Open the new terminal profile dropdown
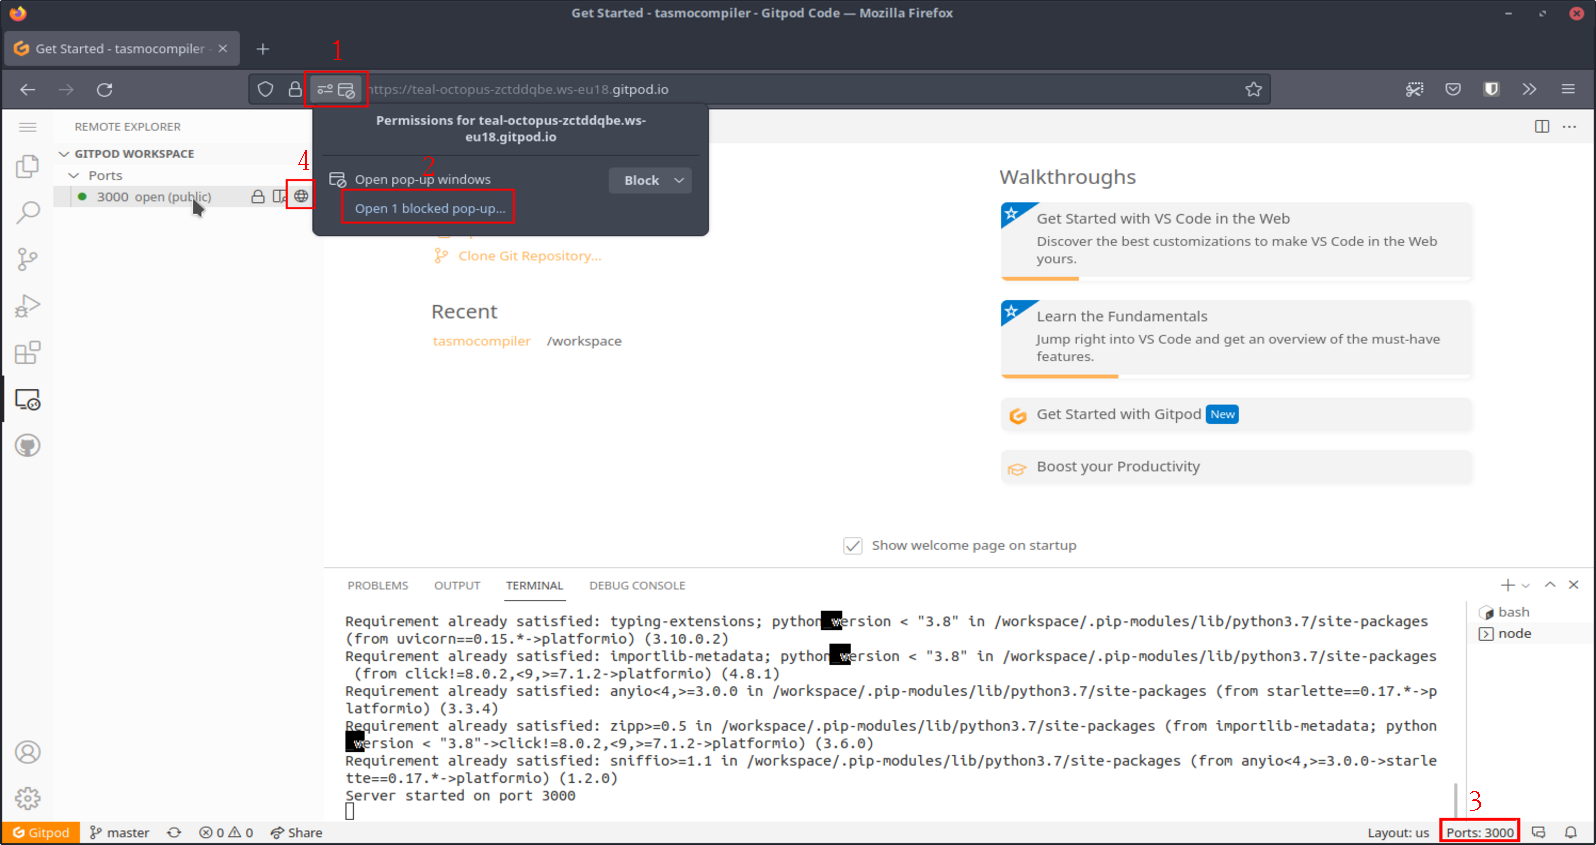Viewport: 1596px width, 845px height. tap(1526, 586)
